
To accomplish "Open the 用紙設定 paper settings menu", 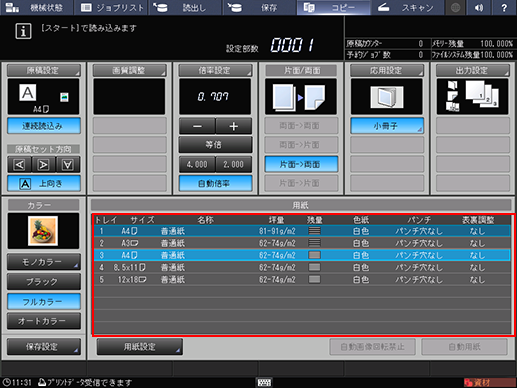I will [140, 347].
